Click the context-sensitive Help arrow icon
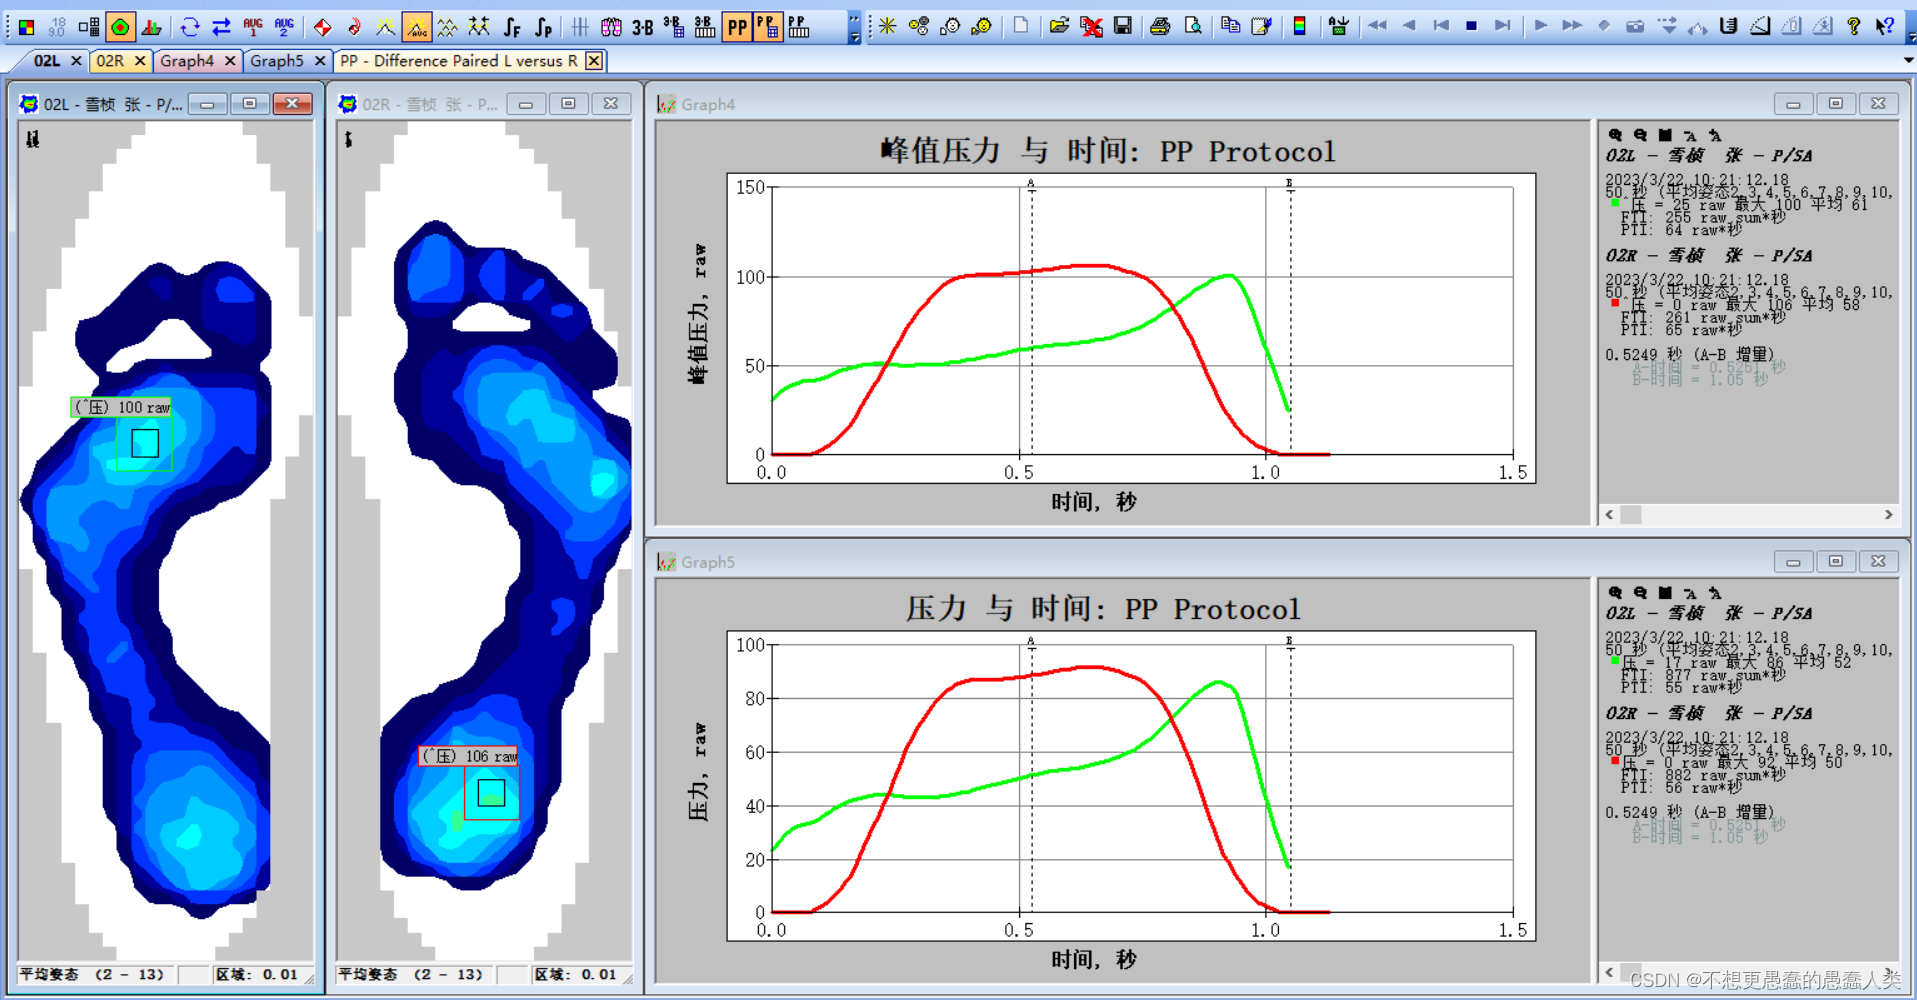This screenshot has height=1000, width=1917. coord(1885,27)
